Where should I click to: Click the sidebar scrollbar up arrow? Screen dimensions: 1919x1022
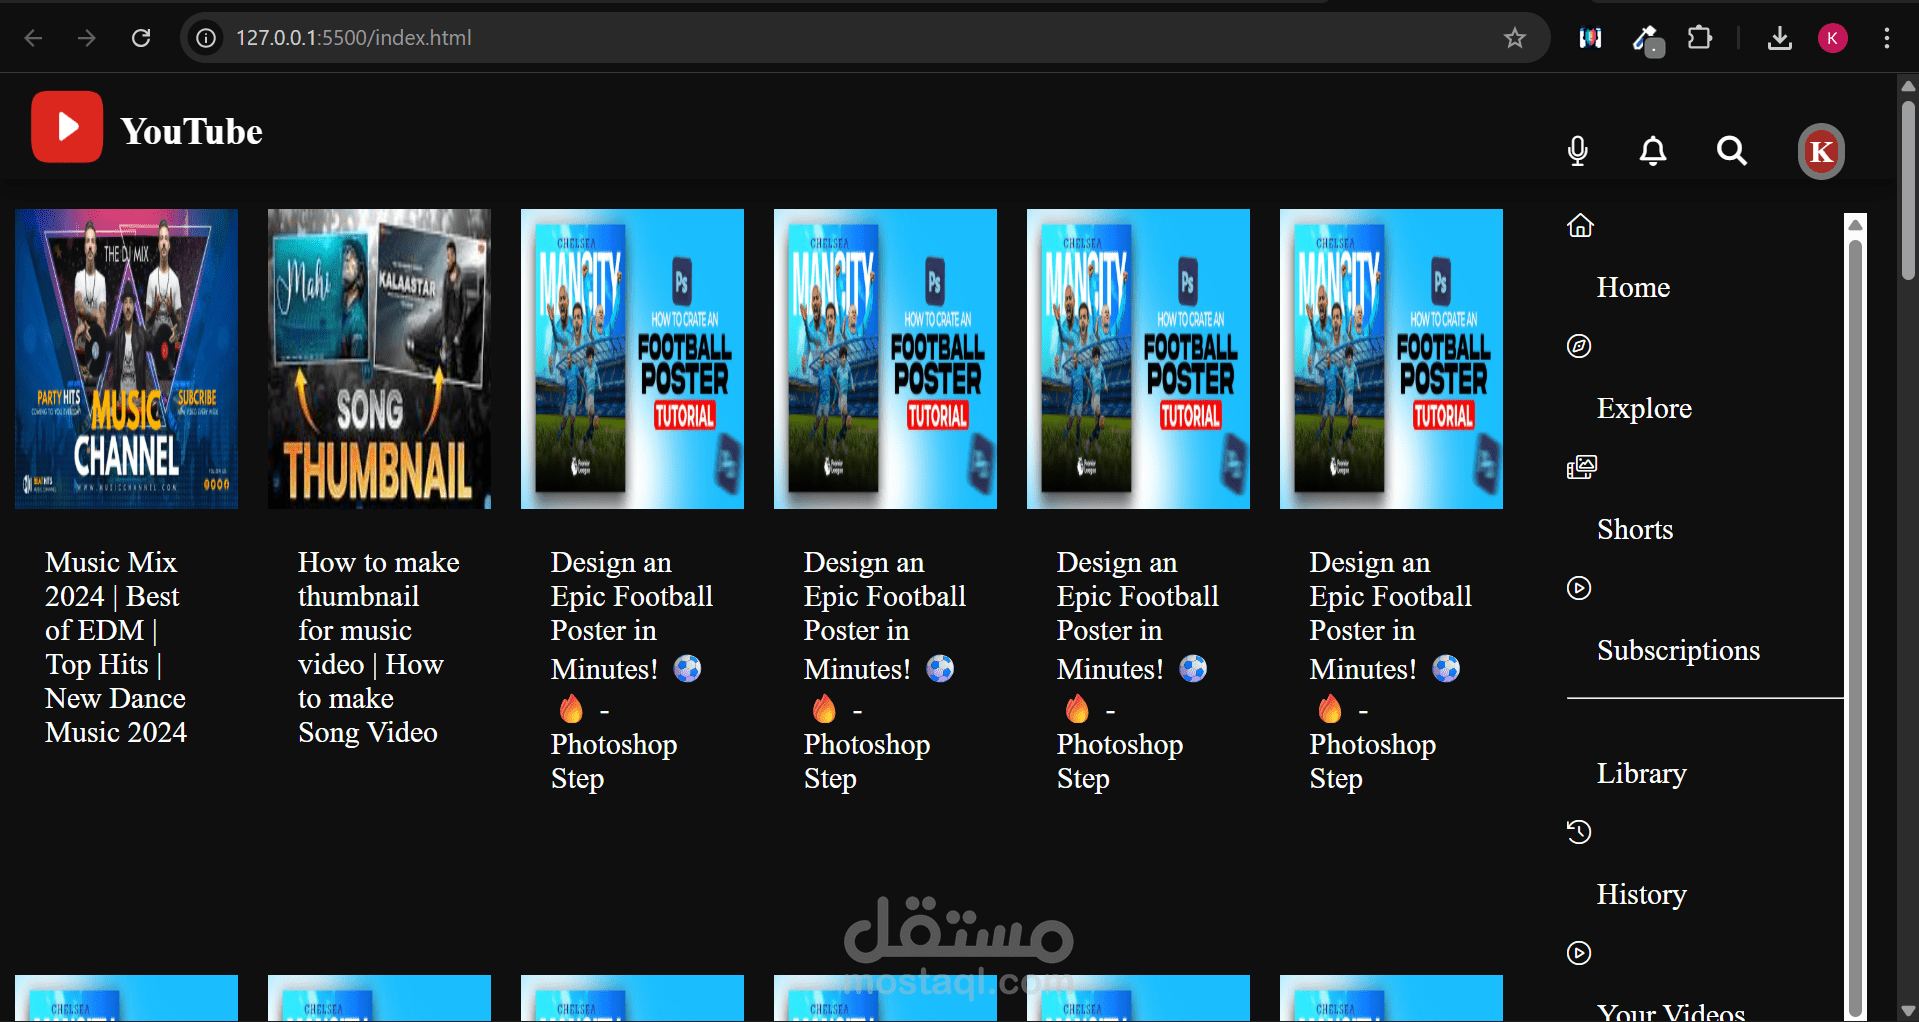tap(1856, 224)
